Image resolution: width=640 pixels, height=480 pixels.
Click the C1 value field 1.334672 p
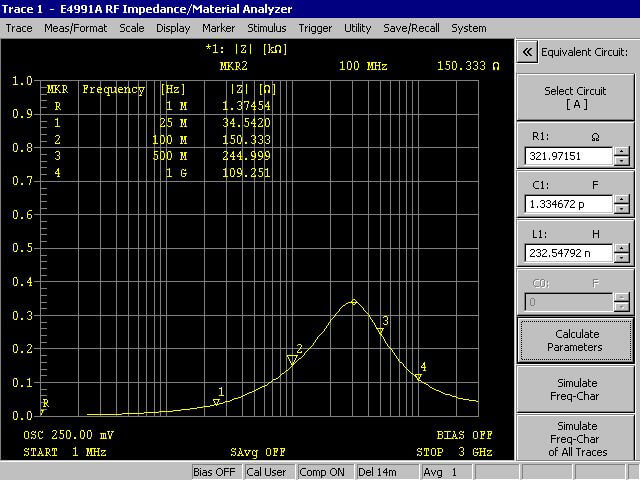(568, 204)
